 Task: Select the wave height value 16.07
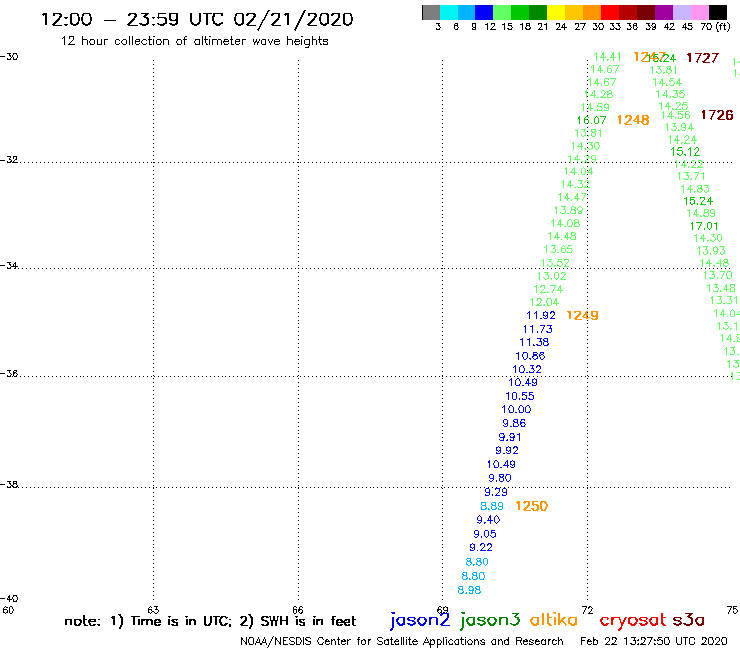click(x=591, y=120)
